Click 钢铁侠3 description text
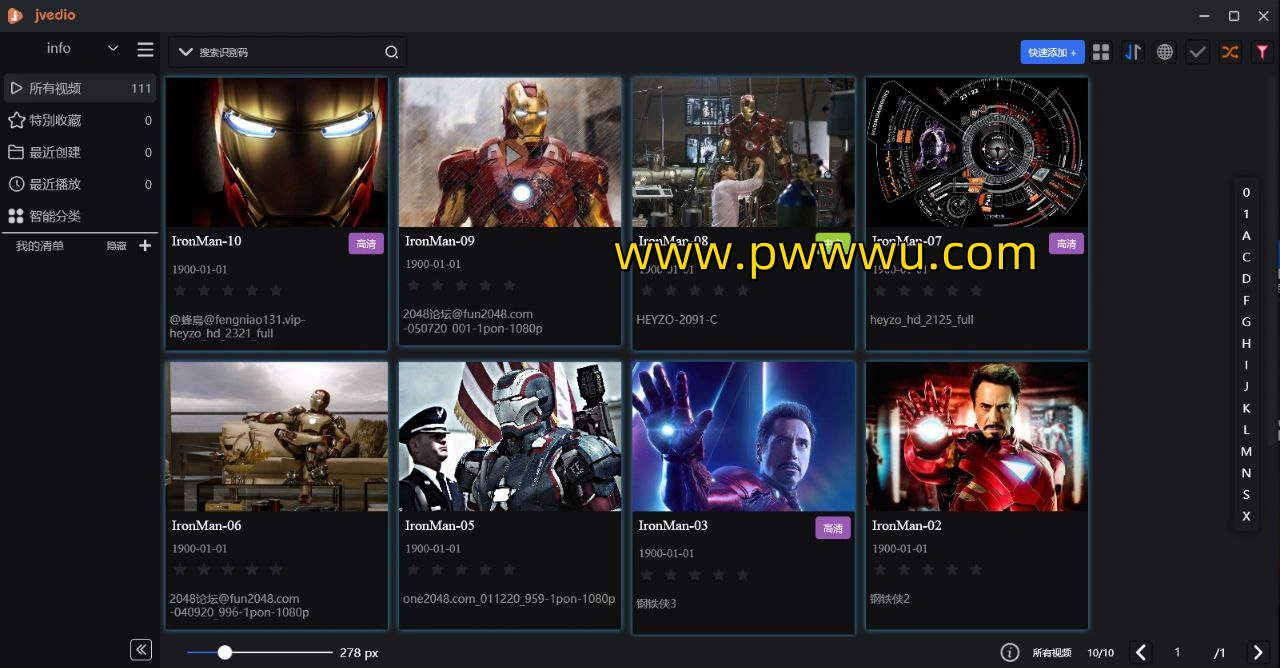This screenshot has width=1280, height=668. (657, 604)
